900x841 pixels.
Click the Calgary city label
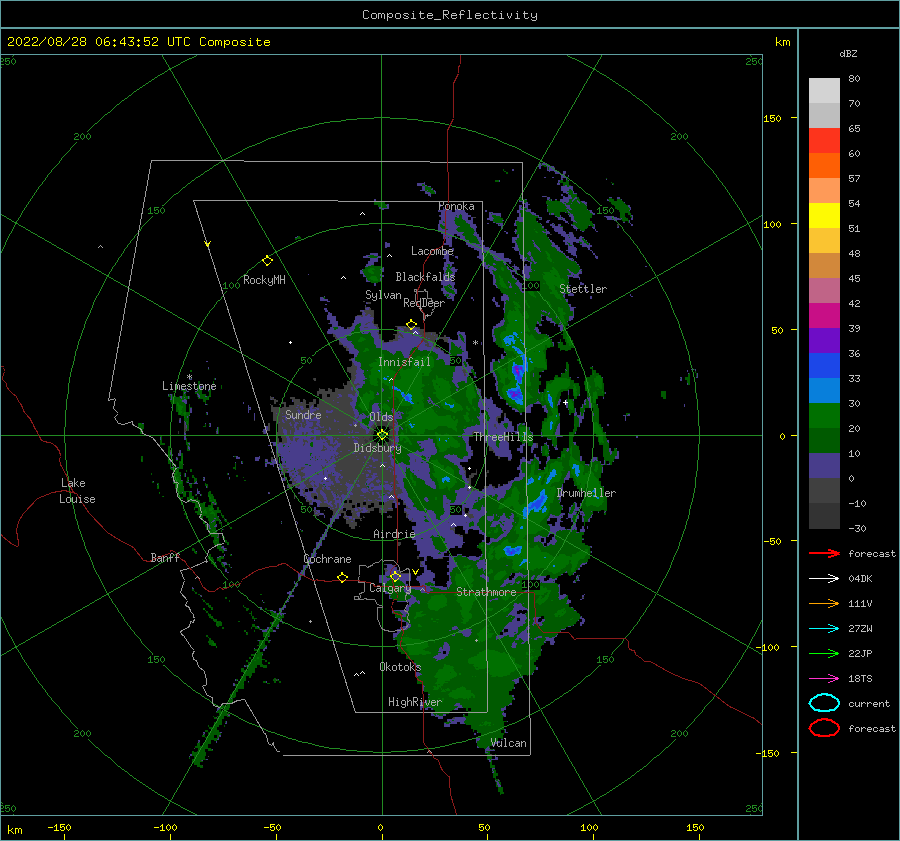390,588
